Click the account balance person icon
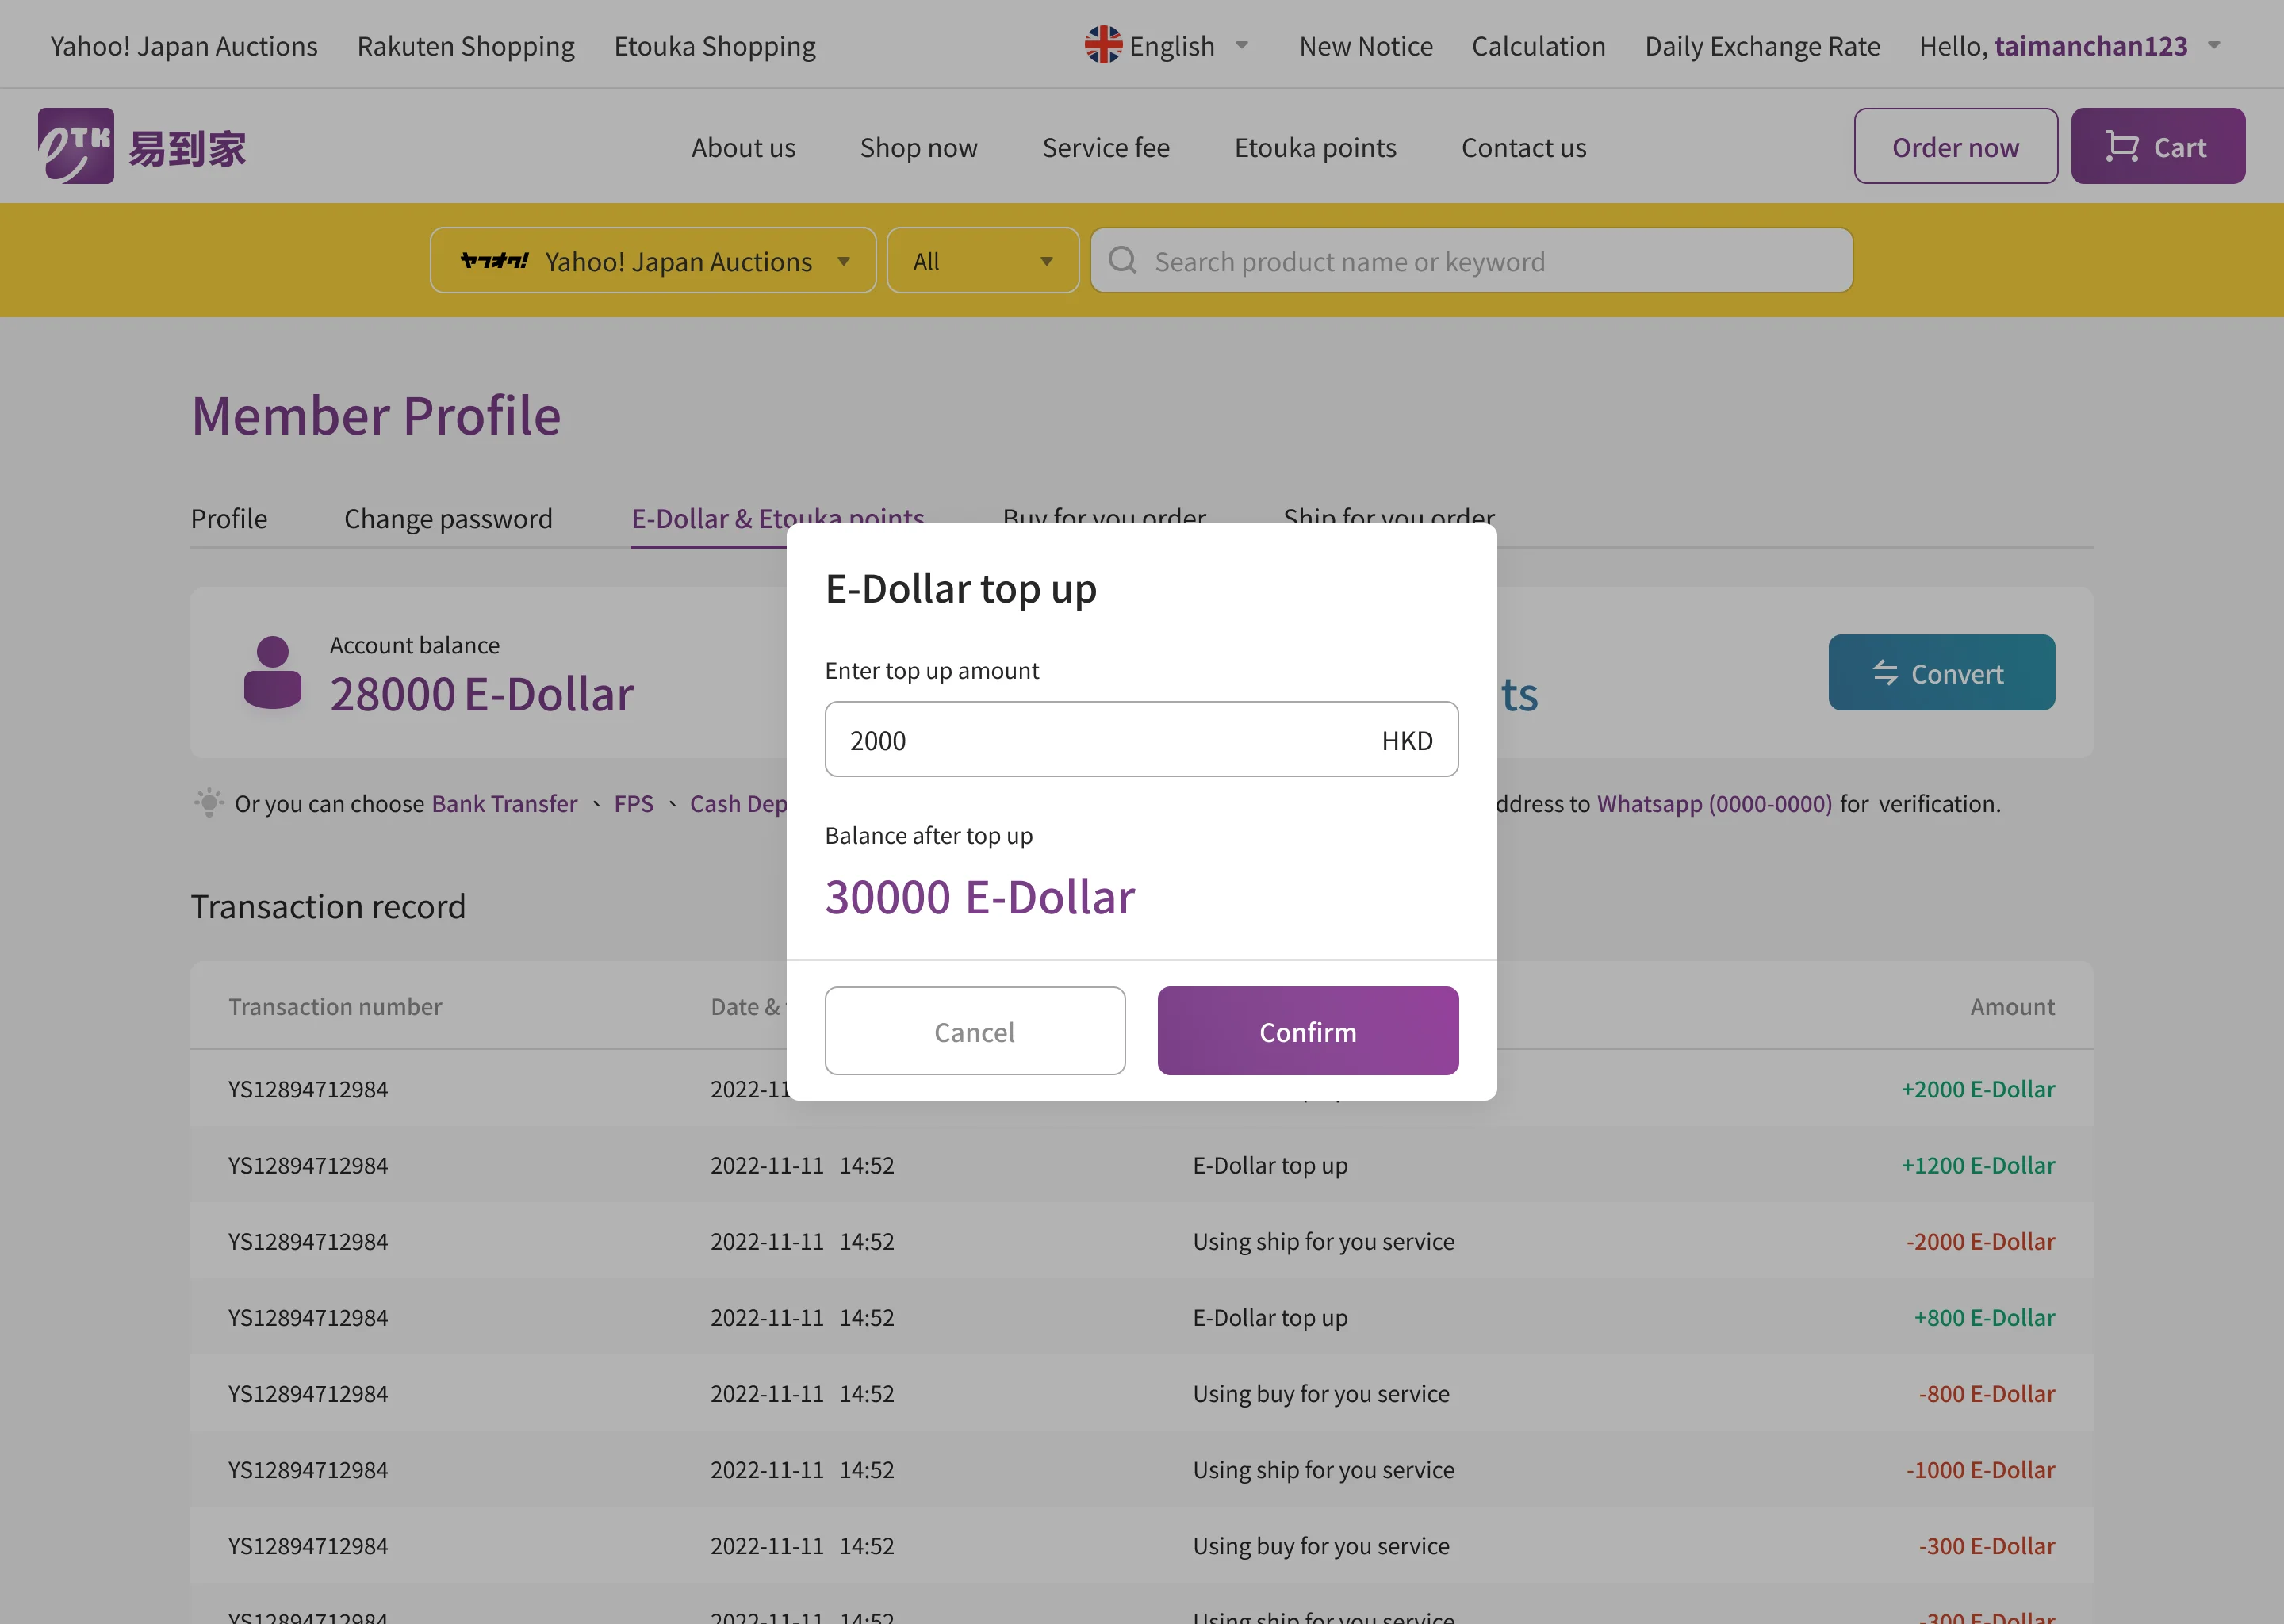Image resolution: width=2284 pixels, height=1624 pixels. tap(272, 673)
